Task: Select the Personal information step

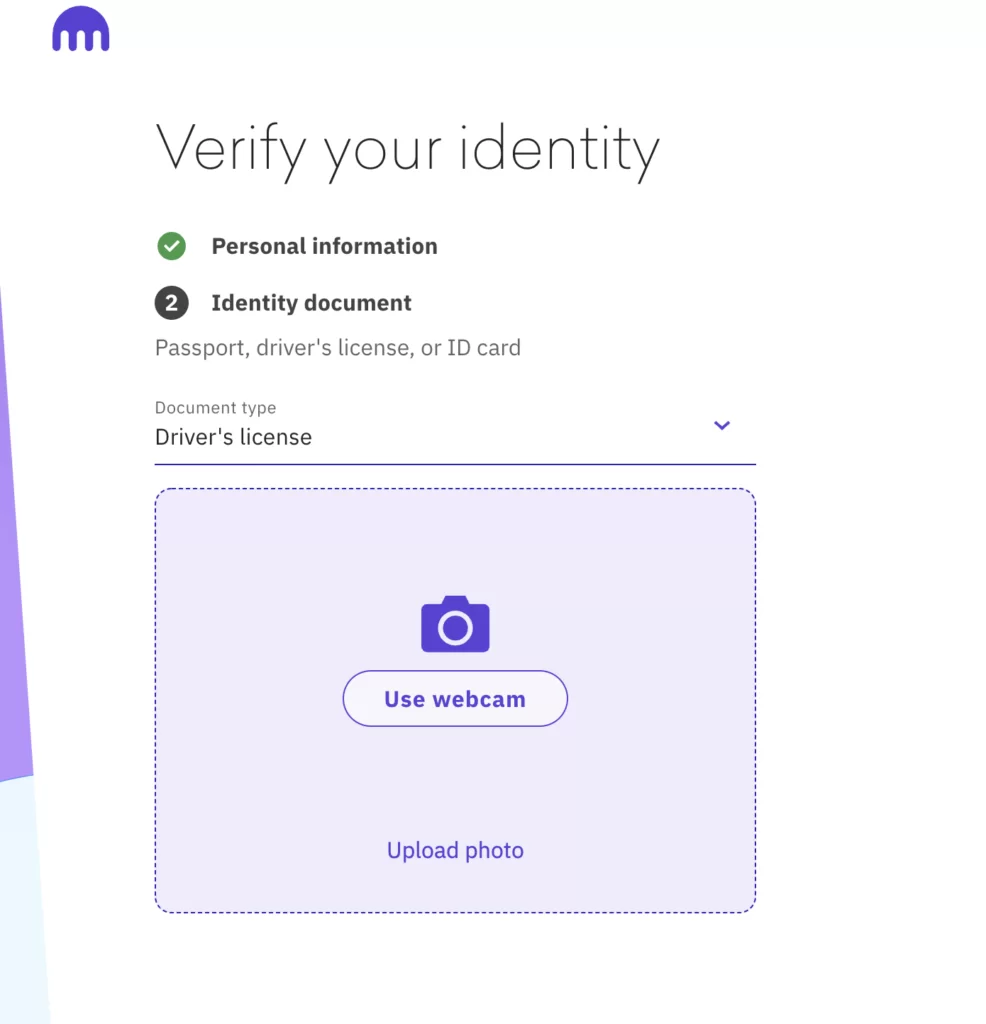Action: 324,246
